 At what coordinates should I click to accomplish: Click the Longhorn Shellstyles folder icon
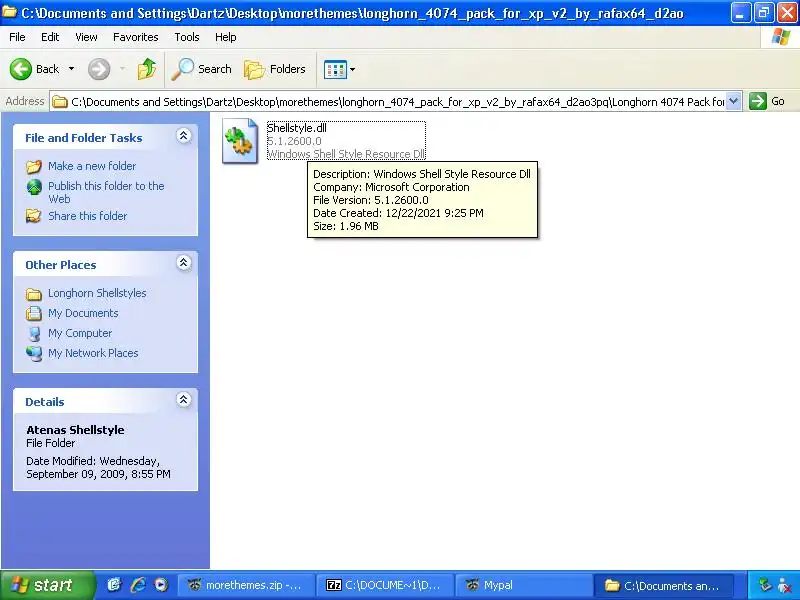34,294
